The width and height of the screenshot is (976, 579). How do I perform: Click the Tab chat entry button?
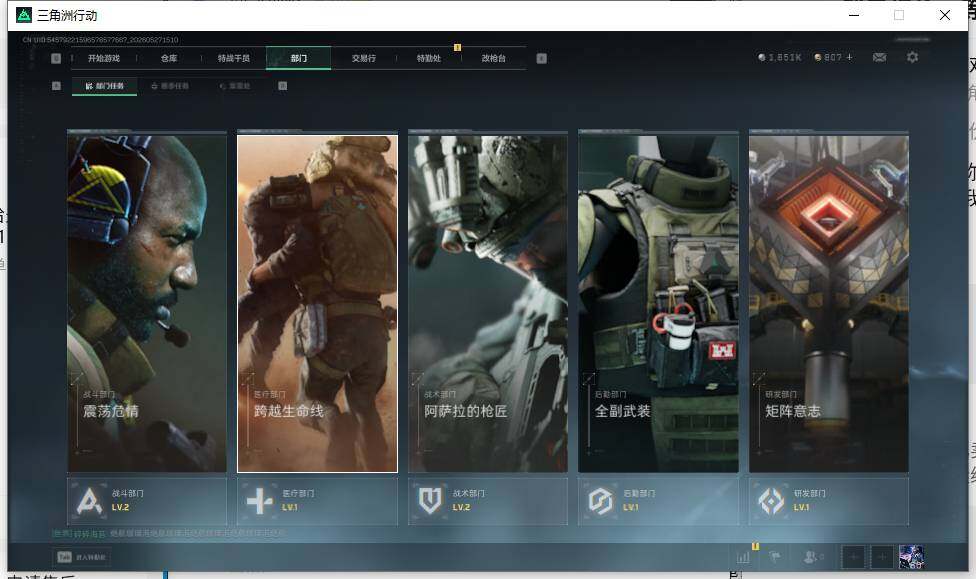pos(82,557)
